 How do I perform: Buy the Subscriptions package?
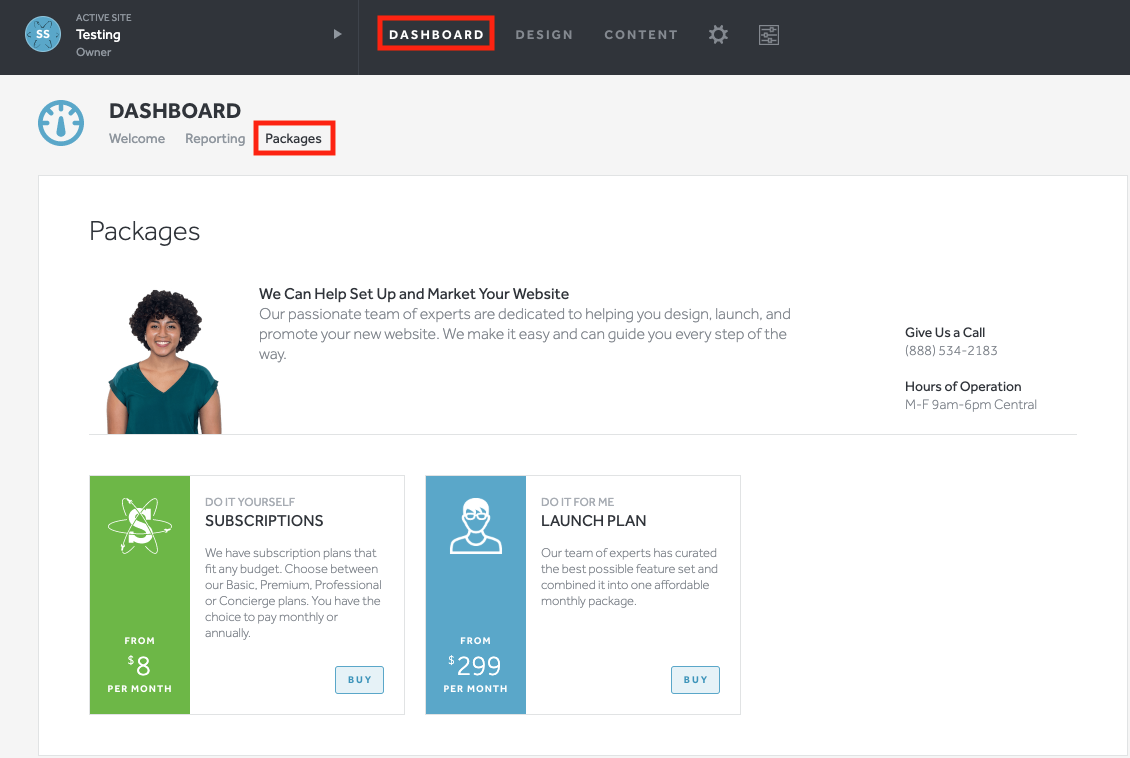coord(360,679)
